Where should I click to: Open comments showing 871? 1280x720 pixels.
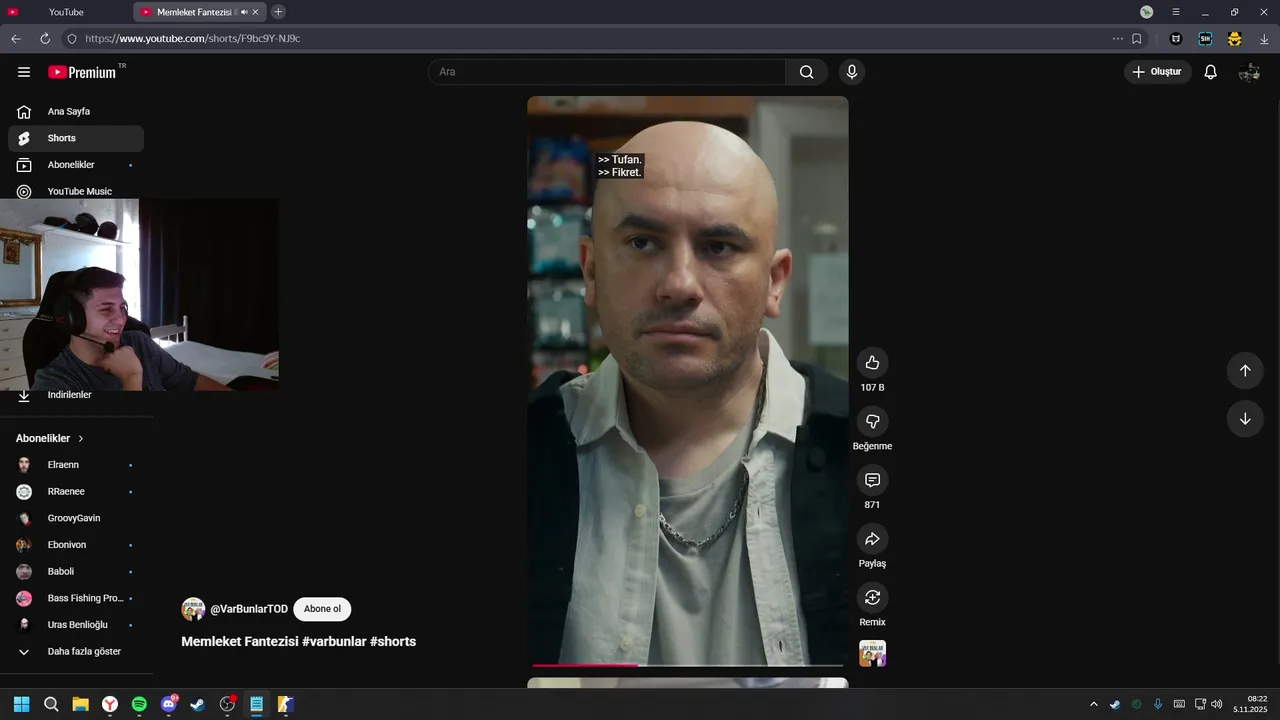pos(872,480)
